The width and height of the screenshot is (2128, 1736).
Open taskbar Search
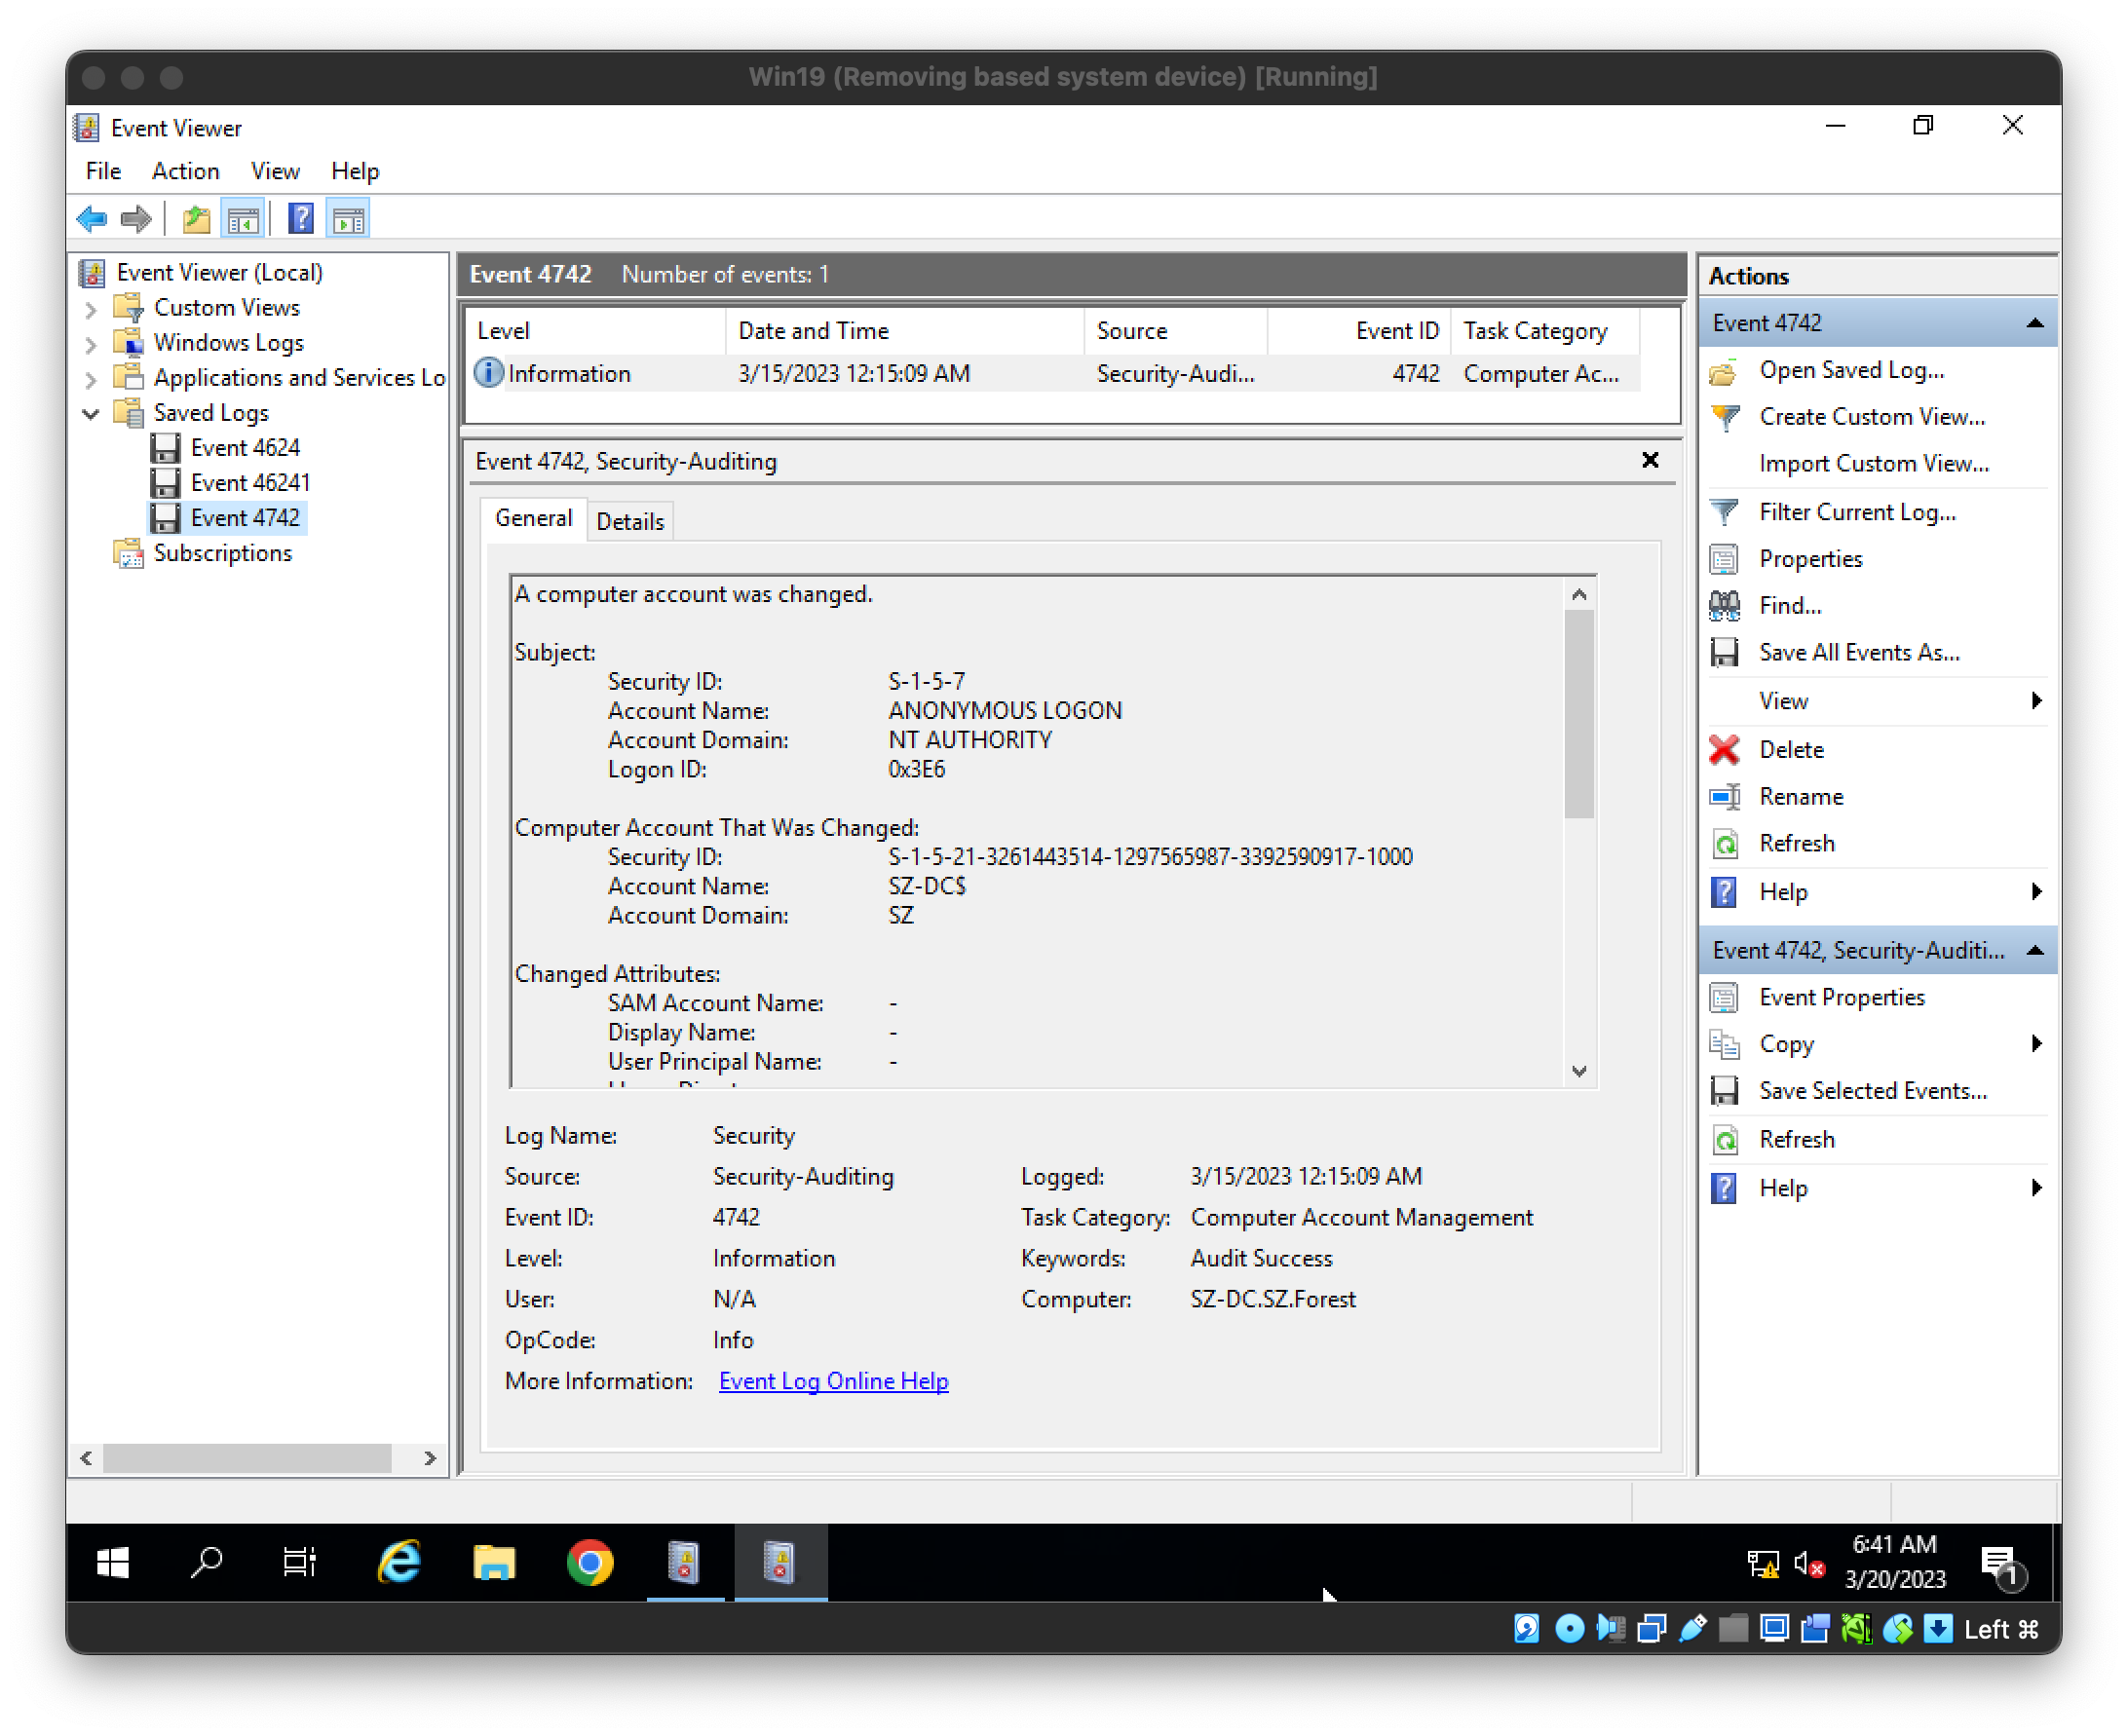[x=207, y=1564]
